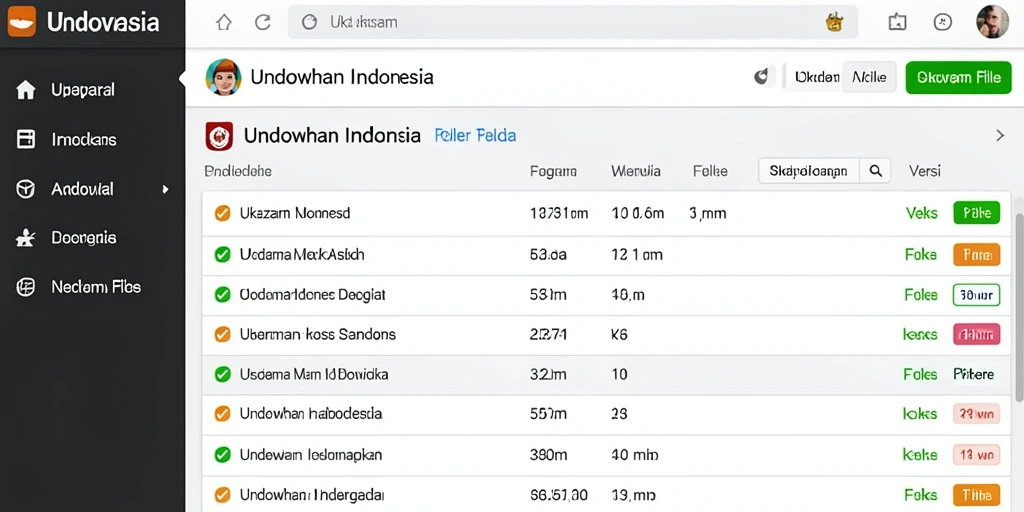The height and width of the screenshot is (512, 1024).
Task: Click the Versi column header
Action: (925, 171)
